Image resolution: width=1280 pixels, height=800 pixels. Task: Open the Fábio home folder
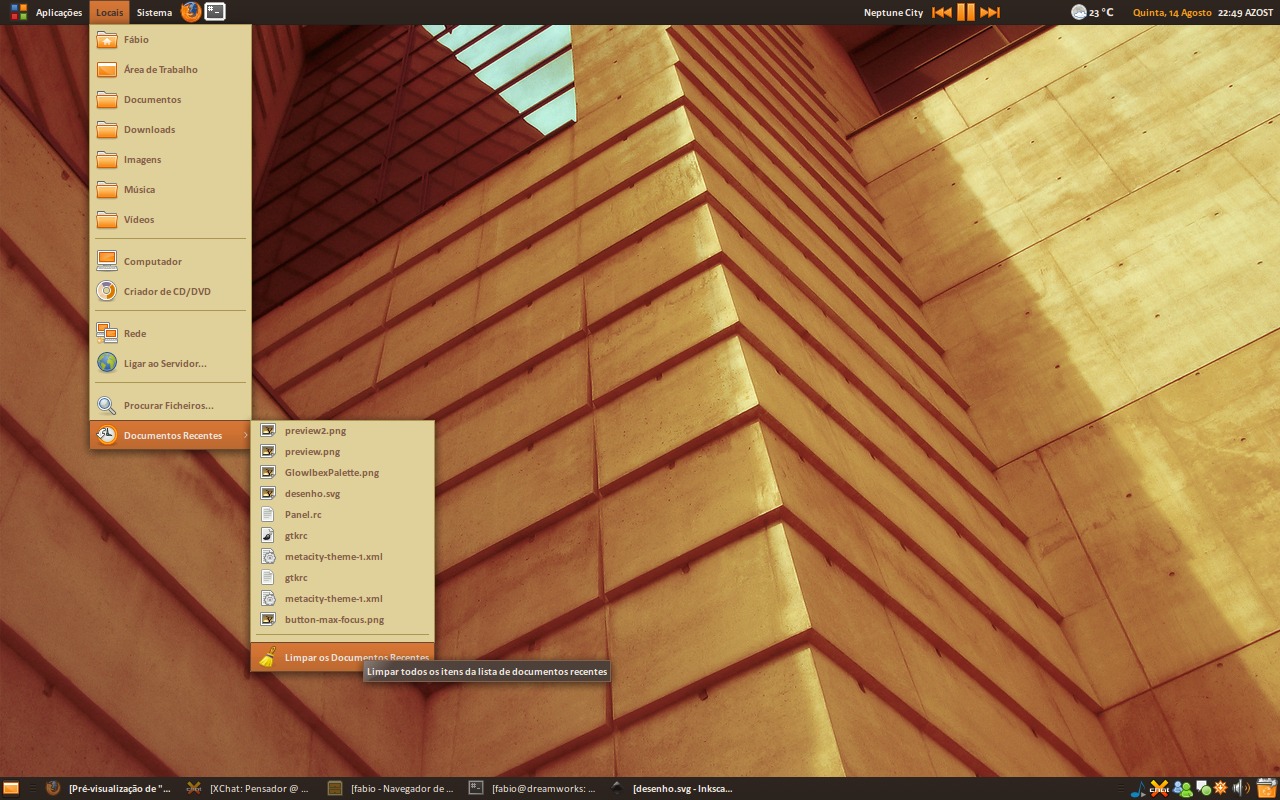point(170,40)
